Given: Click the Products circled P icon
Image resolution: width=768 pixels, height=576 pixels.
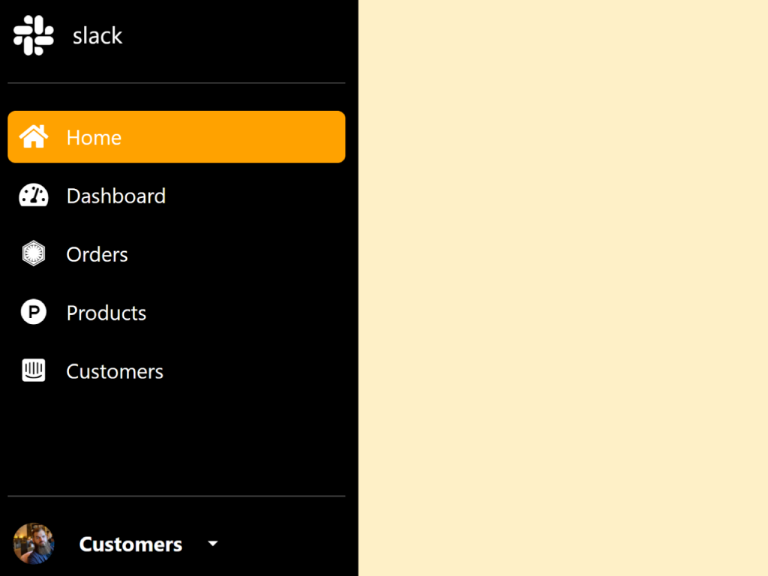Looking at the screenshot, I should click(33, 313).
